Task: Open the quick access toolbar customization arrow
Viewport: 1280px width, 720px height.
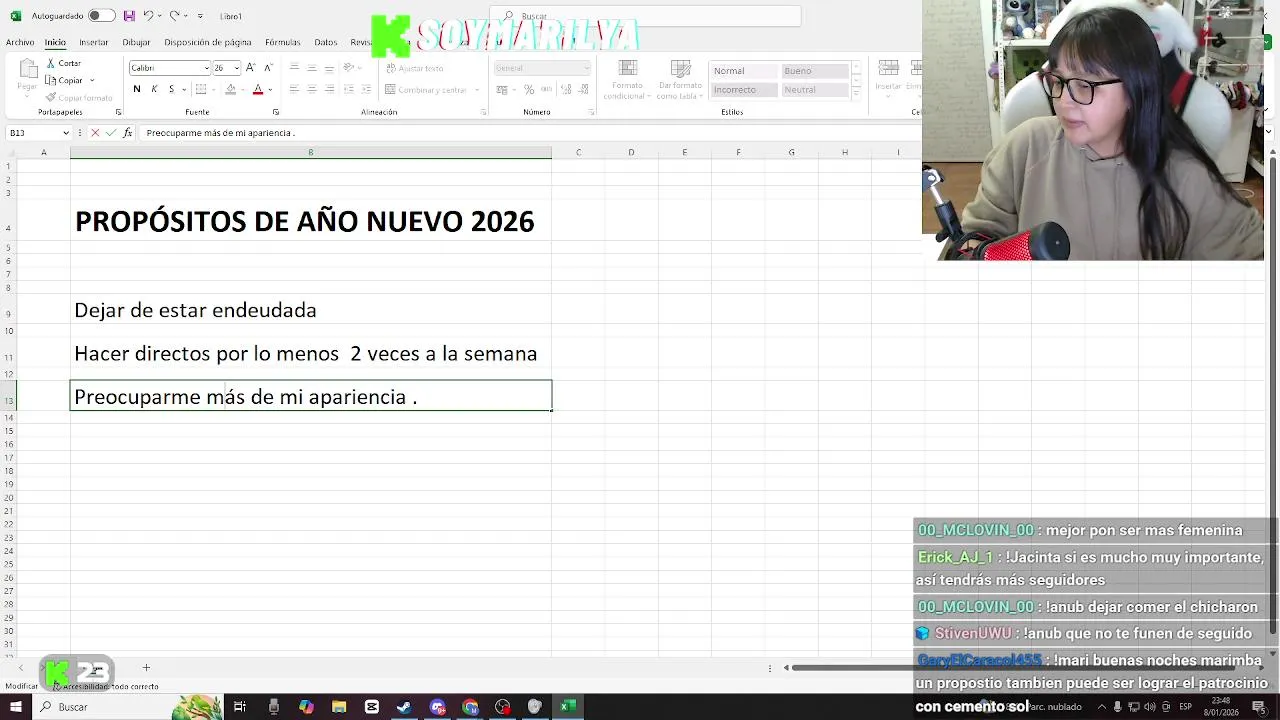Action: pos(200,16)
